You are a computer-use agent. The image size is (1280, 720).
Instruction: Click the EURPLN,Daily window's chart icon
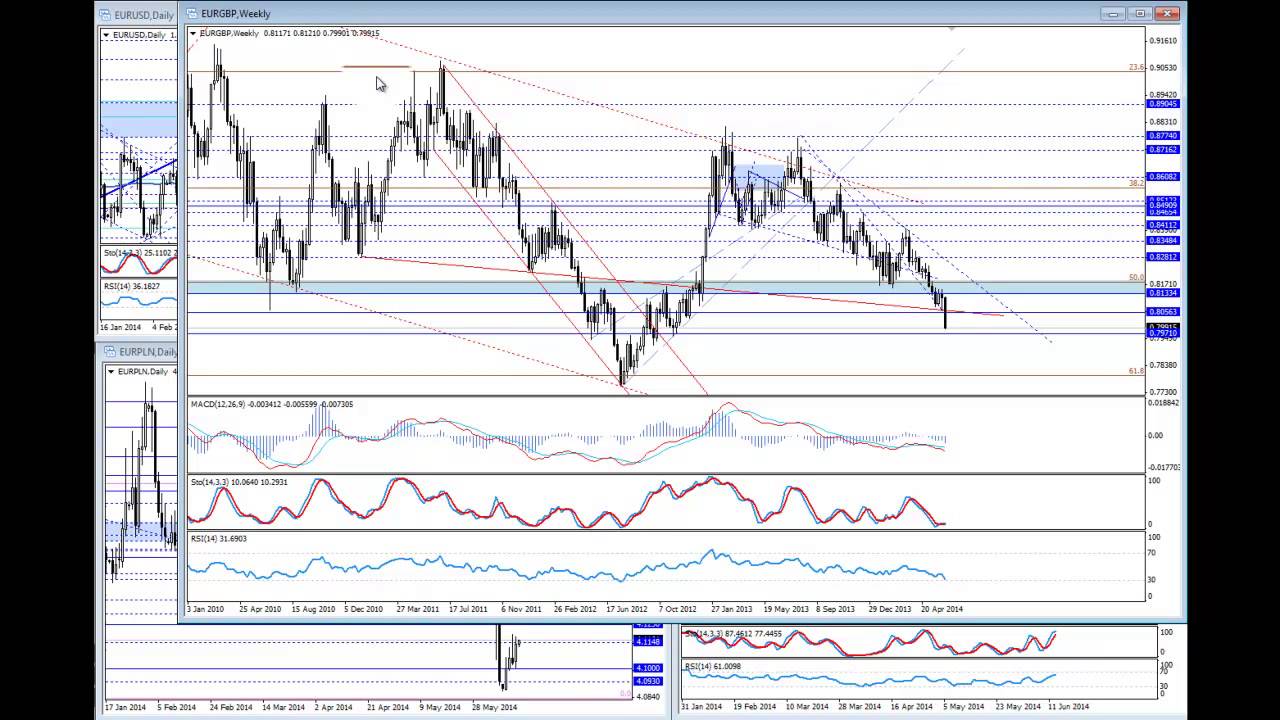(110, 352)
